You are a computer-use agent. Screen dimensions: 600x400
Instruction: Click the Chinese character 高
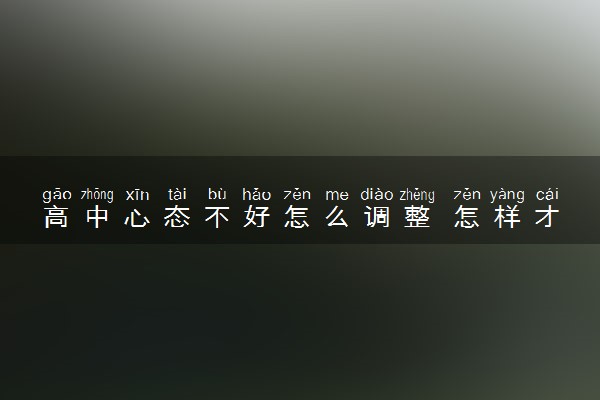coord(56,217)
